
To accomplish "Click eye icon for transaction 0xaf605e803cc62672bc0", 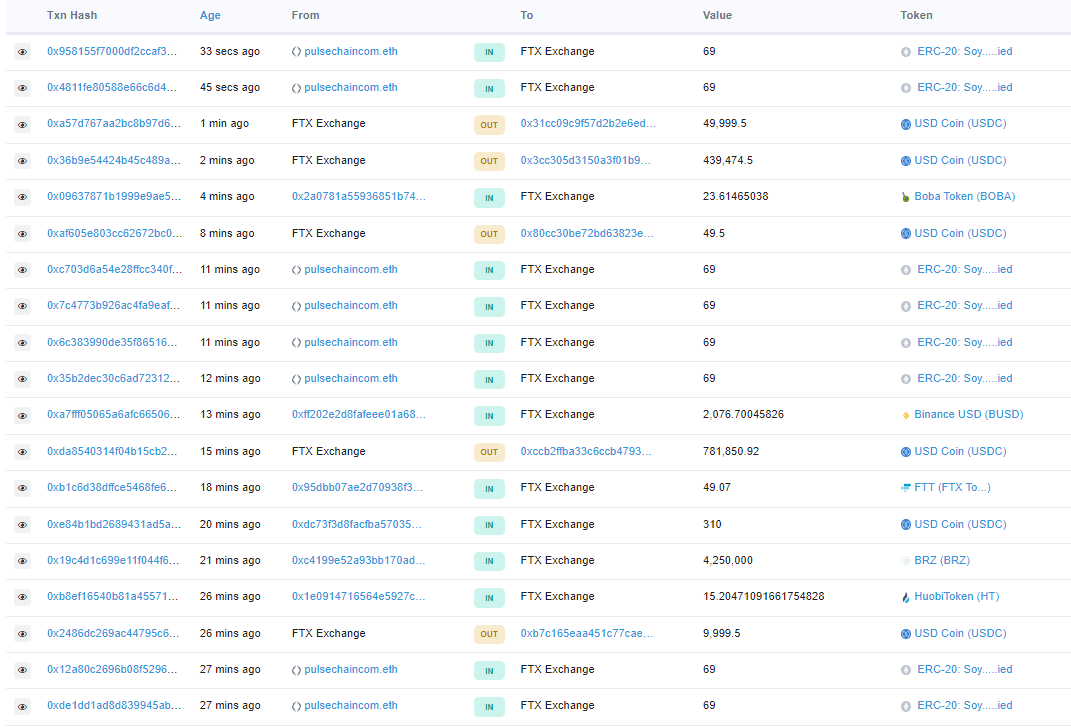I will pyautogui.click(x=23, y=234).
